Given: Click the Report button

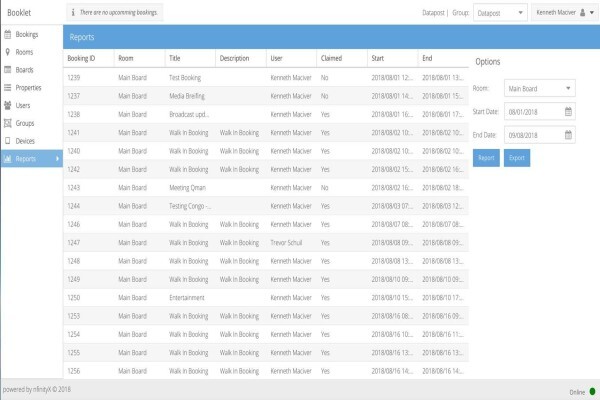Looking at the screenshot, I should [486, 158].
